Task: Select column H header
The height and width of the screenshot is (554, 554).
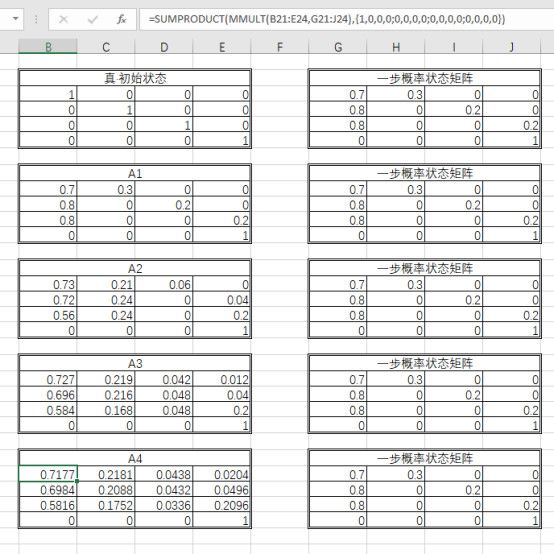Action: (396, 47)
